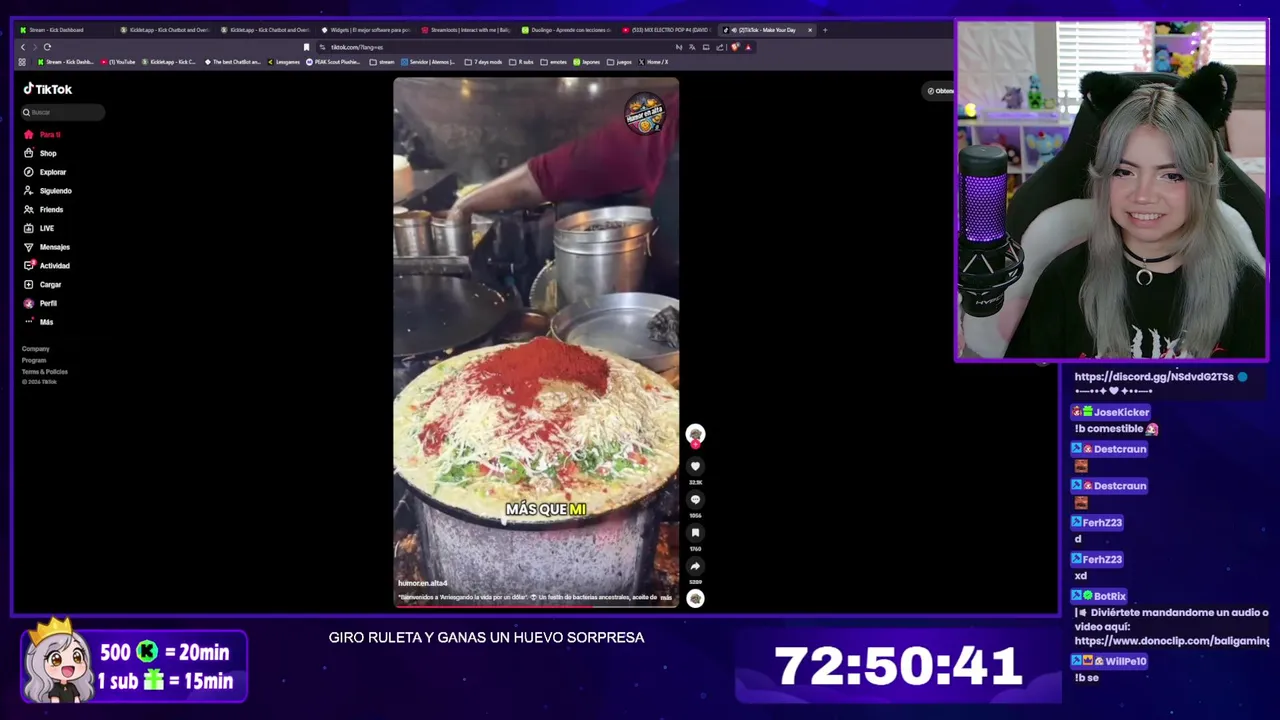Switch to Stream - Kick Dashboard tab
1280x720 pixels.
pyautogui.click(x=62, y=30)
